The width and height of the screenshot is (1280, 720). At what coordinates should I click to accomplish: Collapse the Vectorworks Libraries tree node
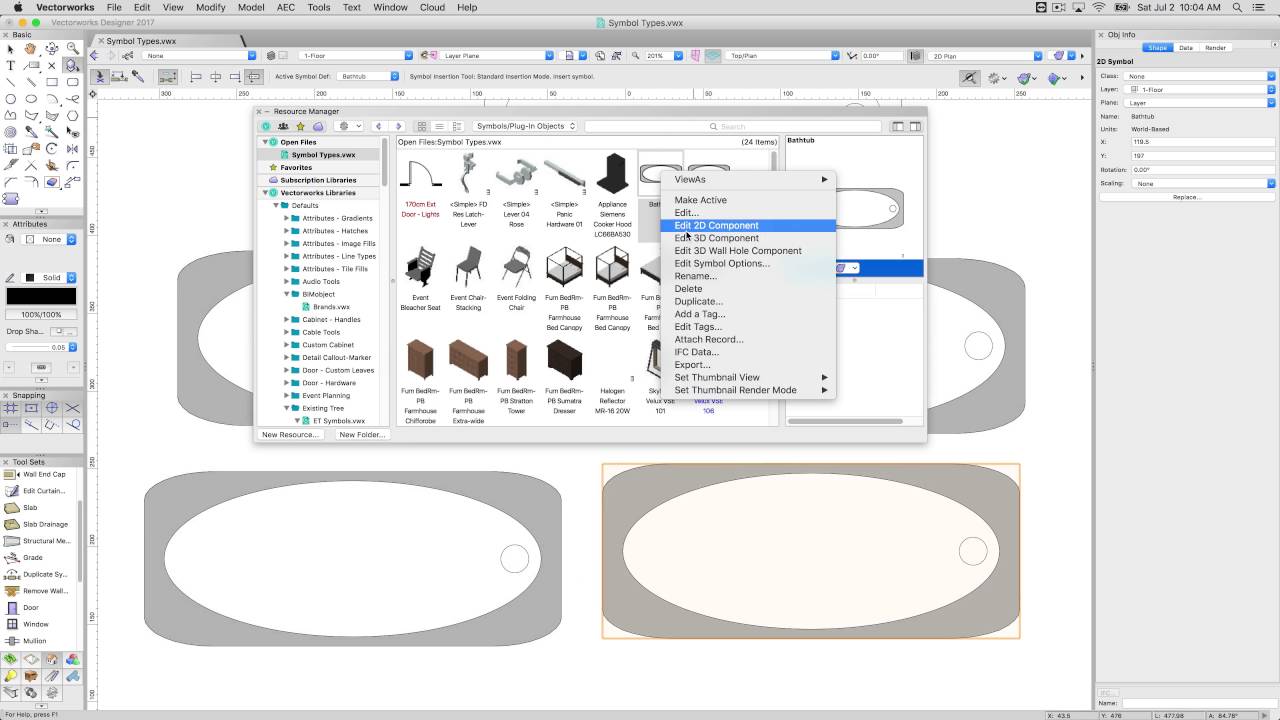point(266,193)
